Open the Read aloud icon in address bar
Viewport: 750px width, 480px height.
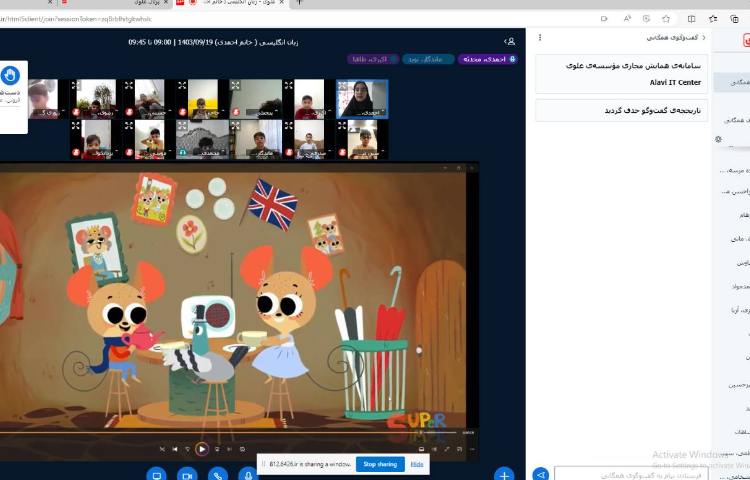click(x=627, y=19)
